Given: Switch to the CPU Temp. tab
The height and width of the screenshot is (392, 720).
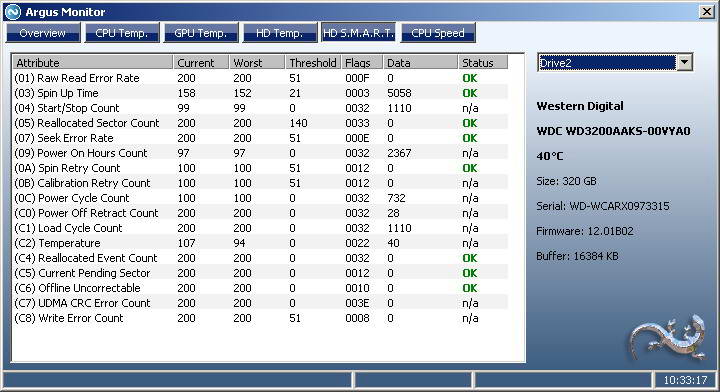Looking at the screenshot, I should 122,33.
